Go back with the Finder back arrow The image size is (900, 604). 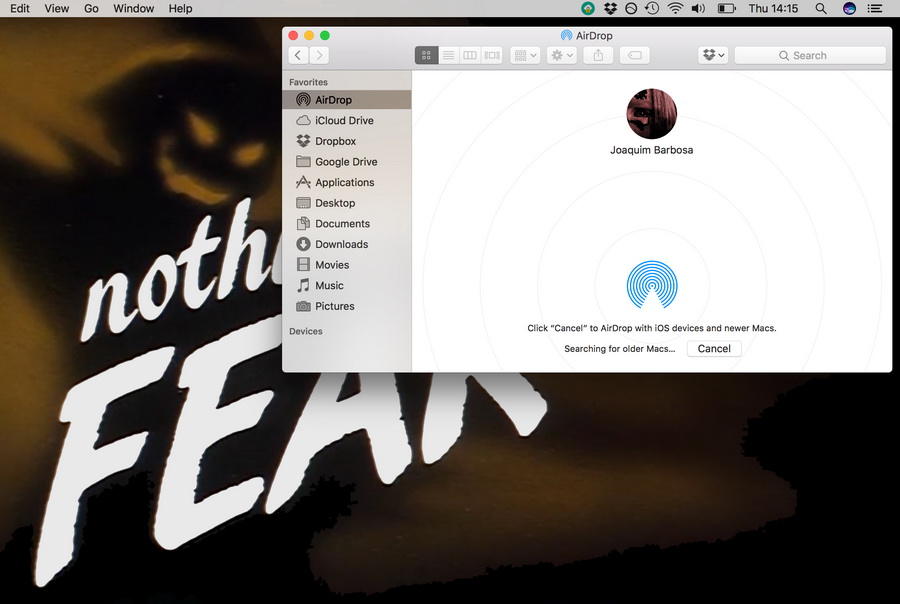[298, 56]
